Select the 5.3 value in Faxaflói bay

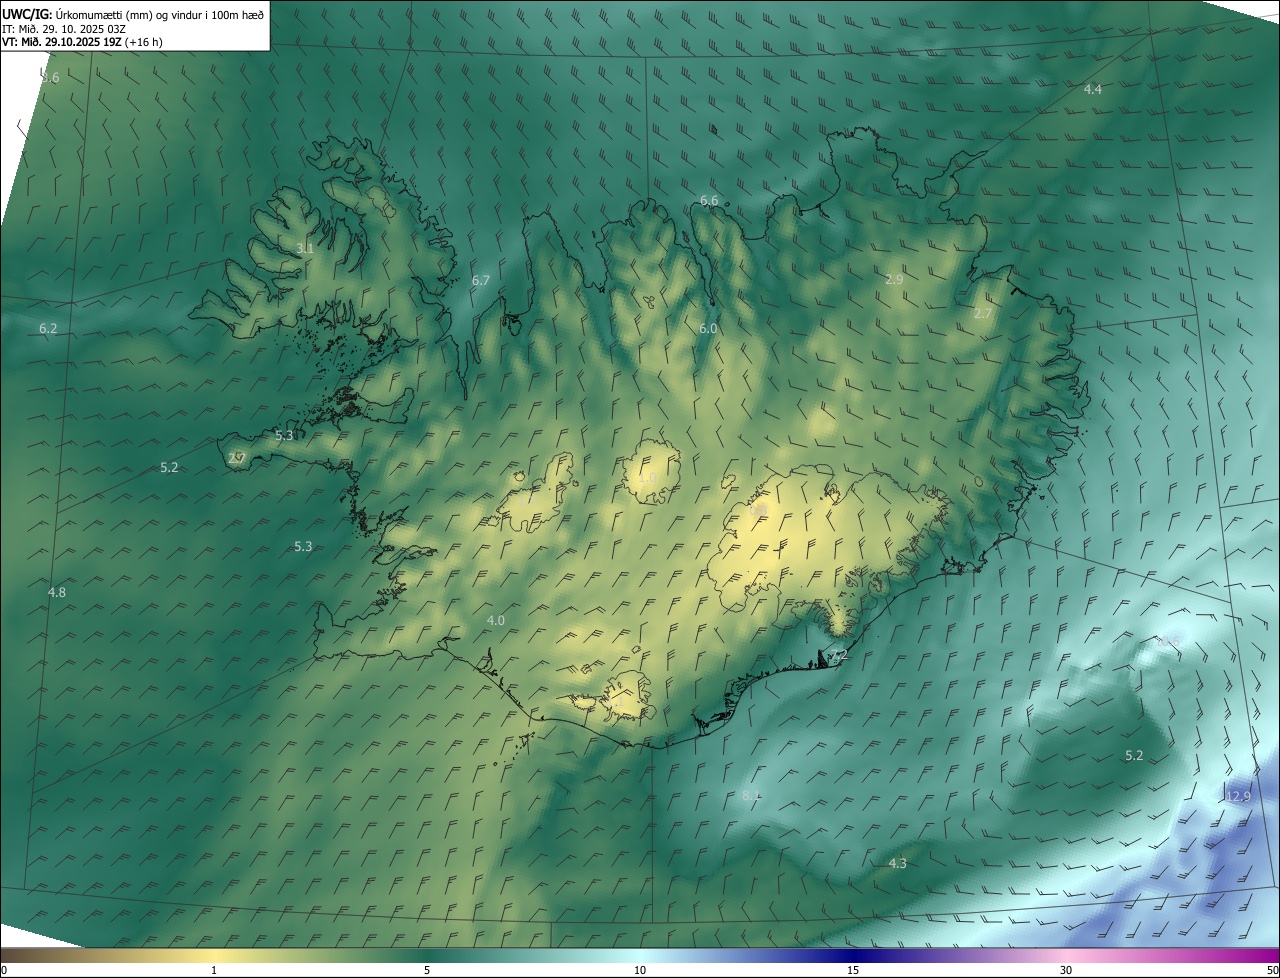[x=303, y=546]
